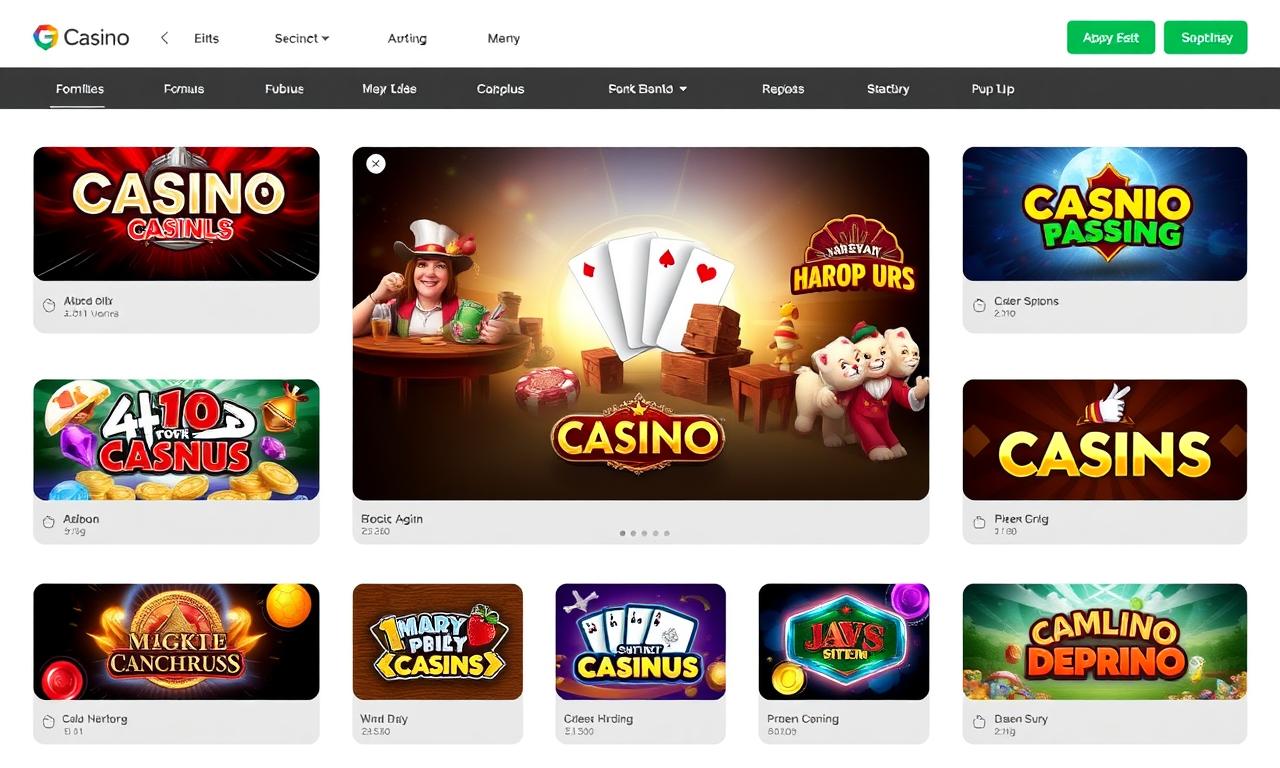Click the hand icon beside Aslbon
The image size is (1280, 768).
click(x=49, y=523)
